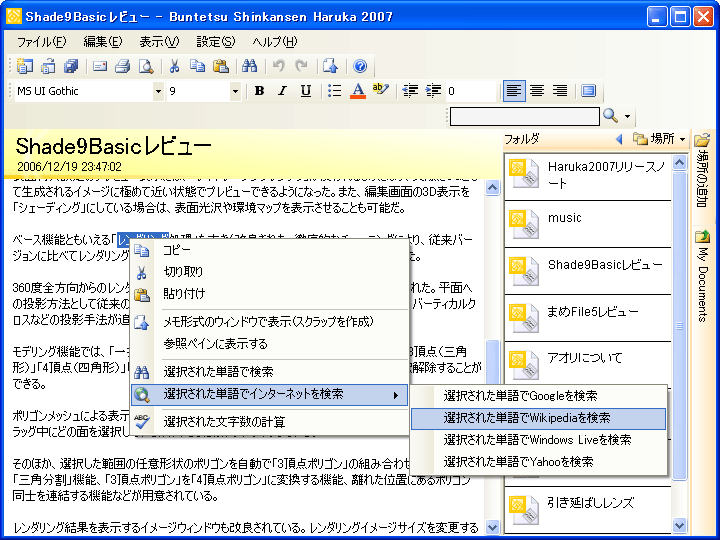Expand 選択された単語でインターネットを検索 submenu
Screen dimensions: 720x540
click(270, 394)
